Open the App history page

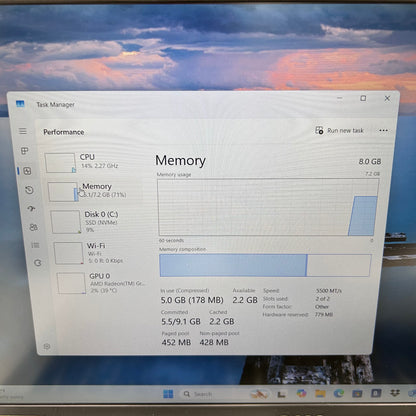coord(29,190)
